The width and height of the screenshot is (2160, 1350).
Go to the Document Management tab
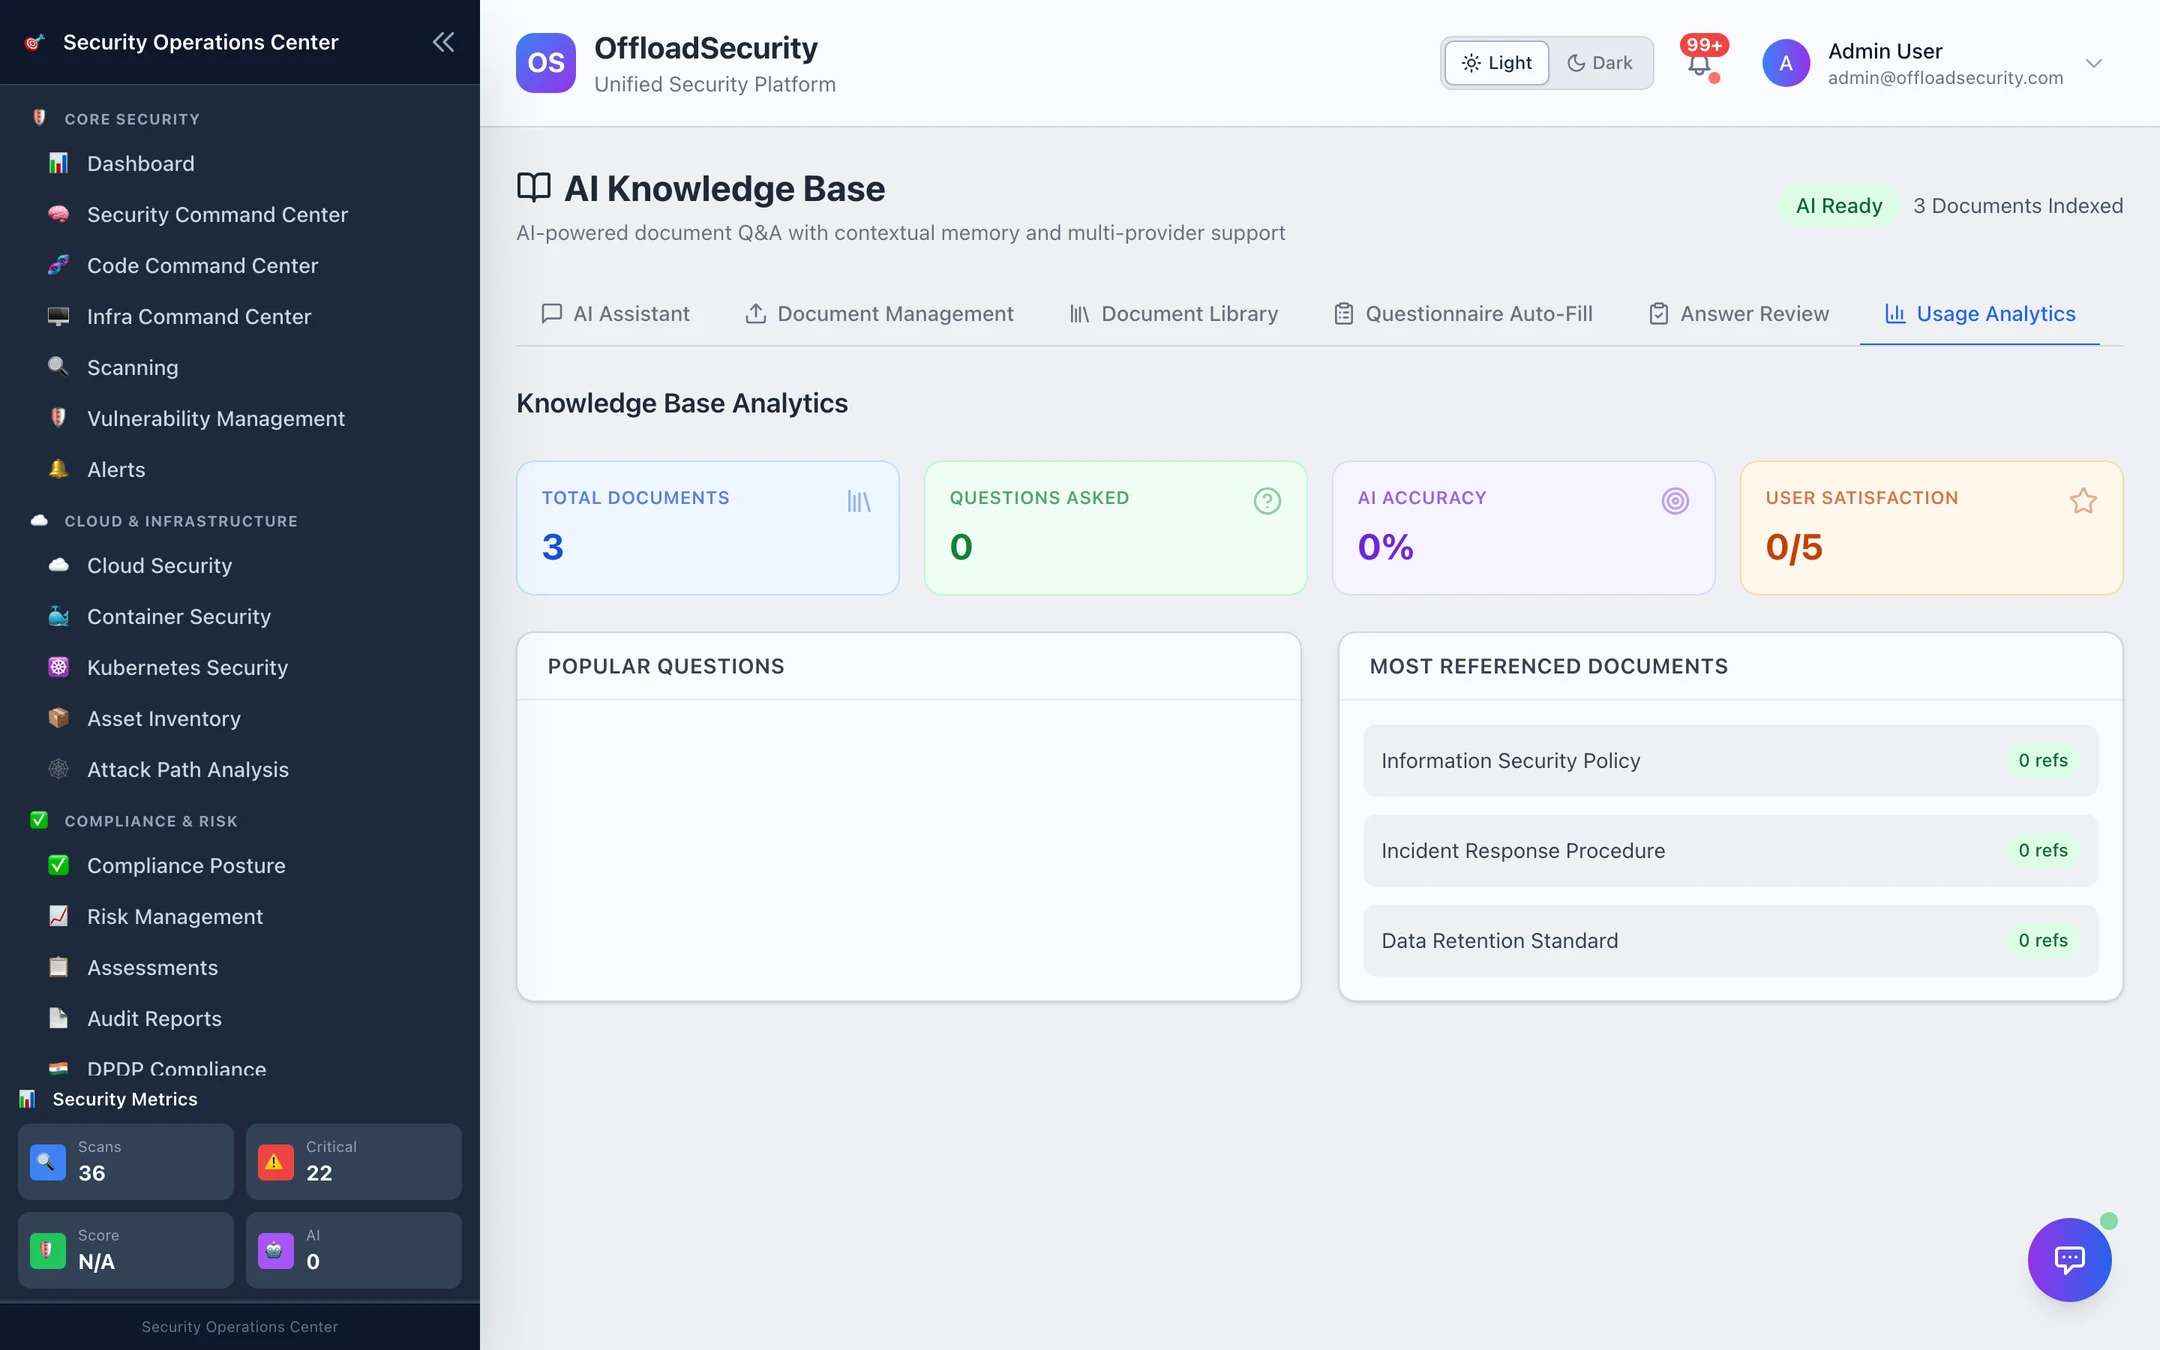coord(879,314)
